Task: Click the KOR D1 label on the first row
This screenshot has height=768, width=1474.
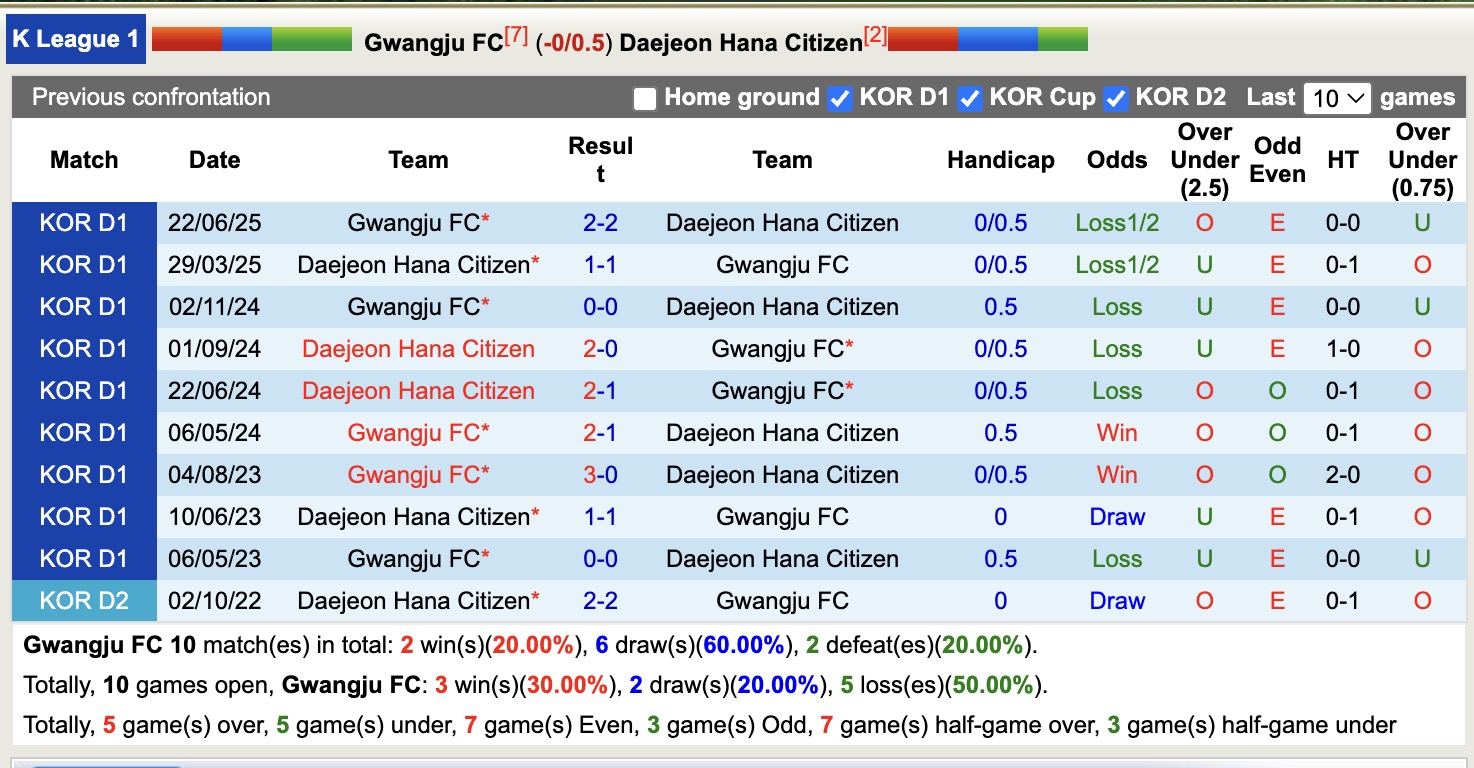Action: tap(84, 223)
